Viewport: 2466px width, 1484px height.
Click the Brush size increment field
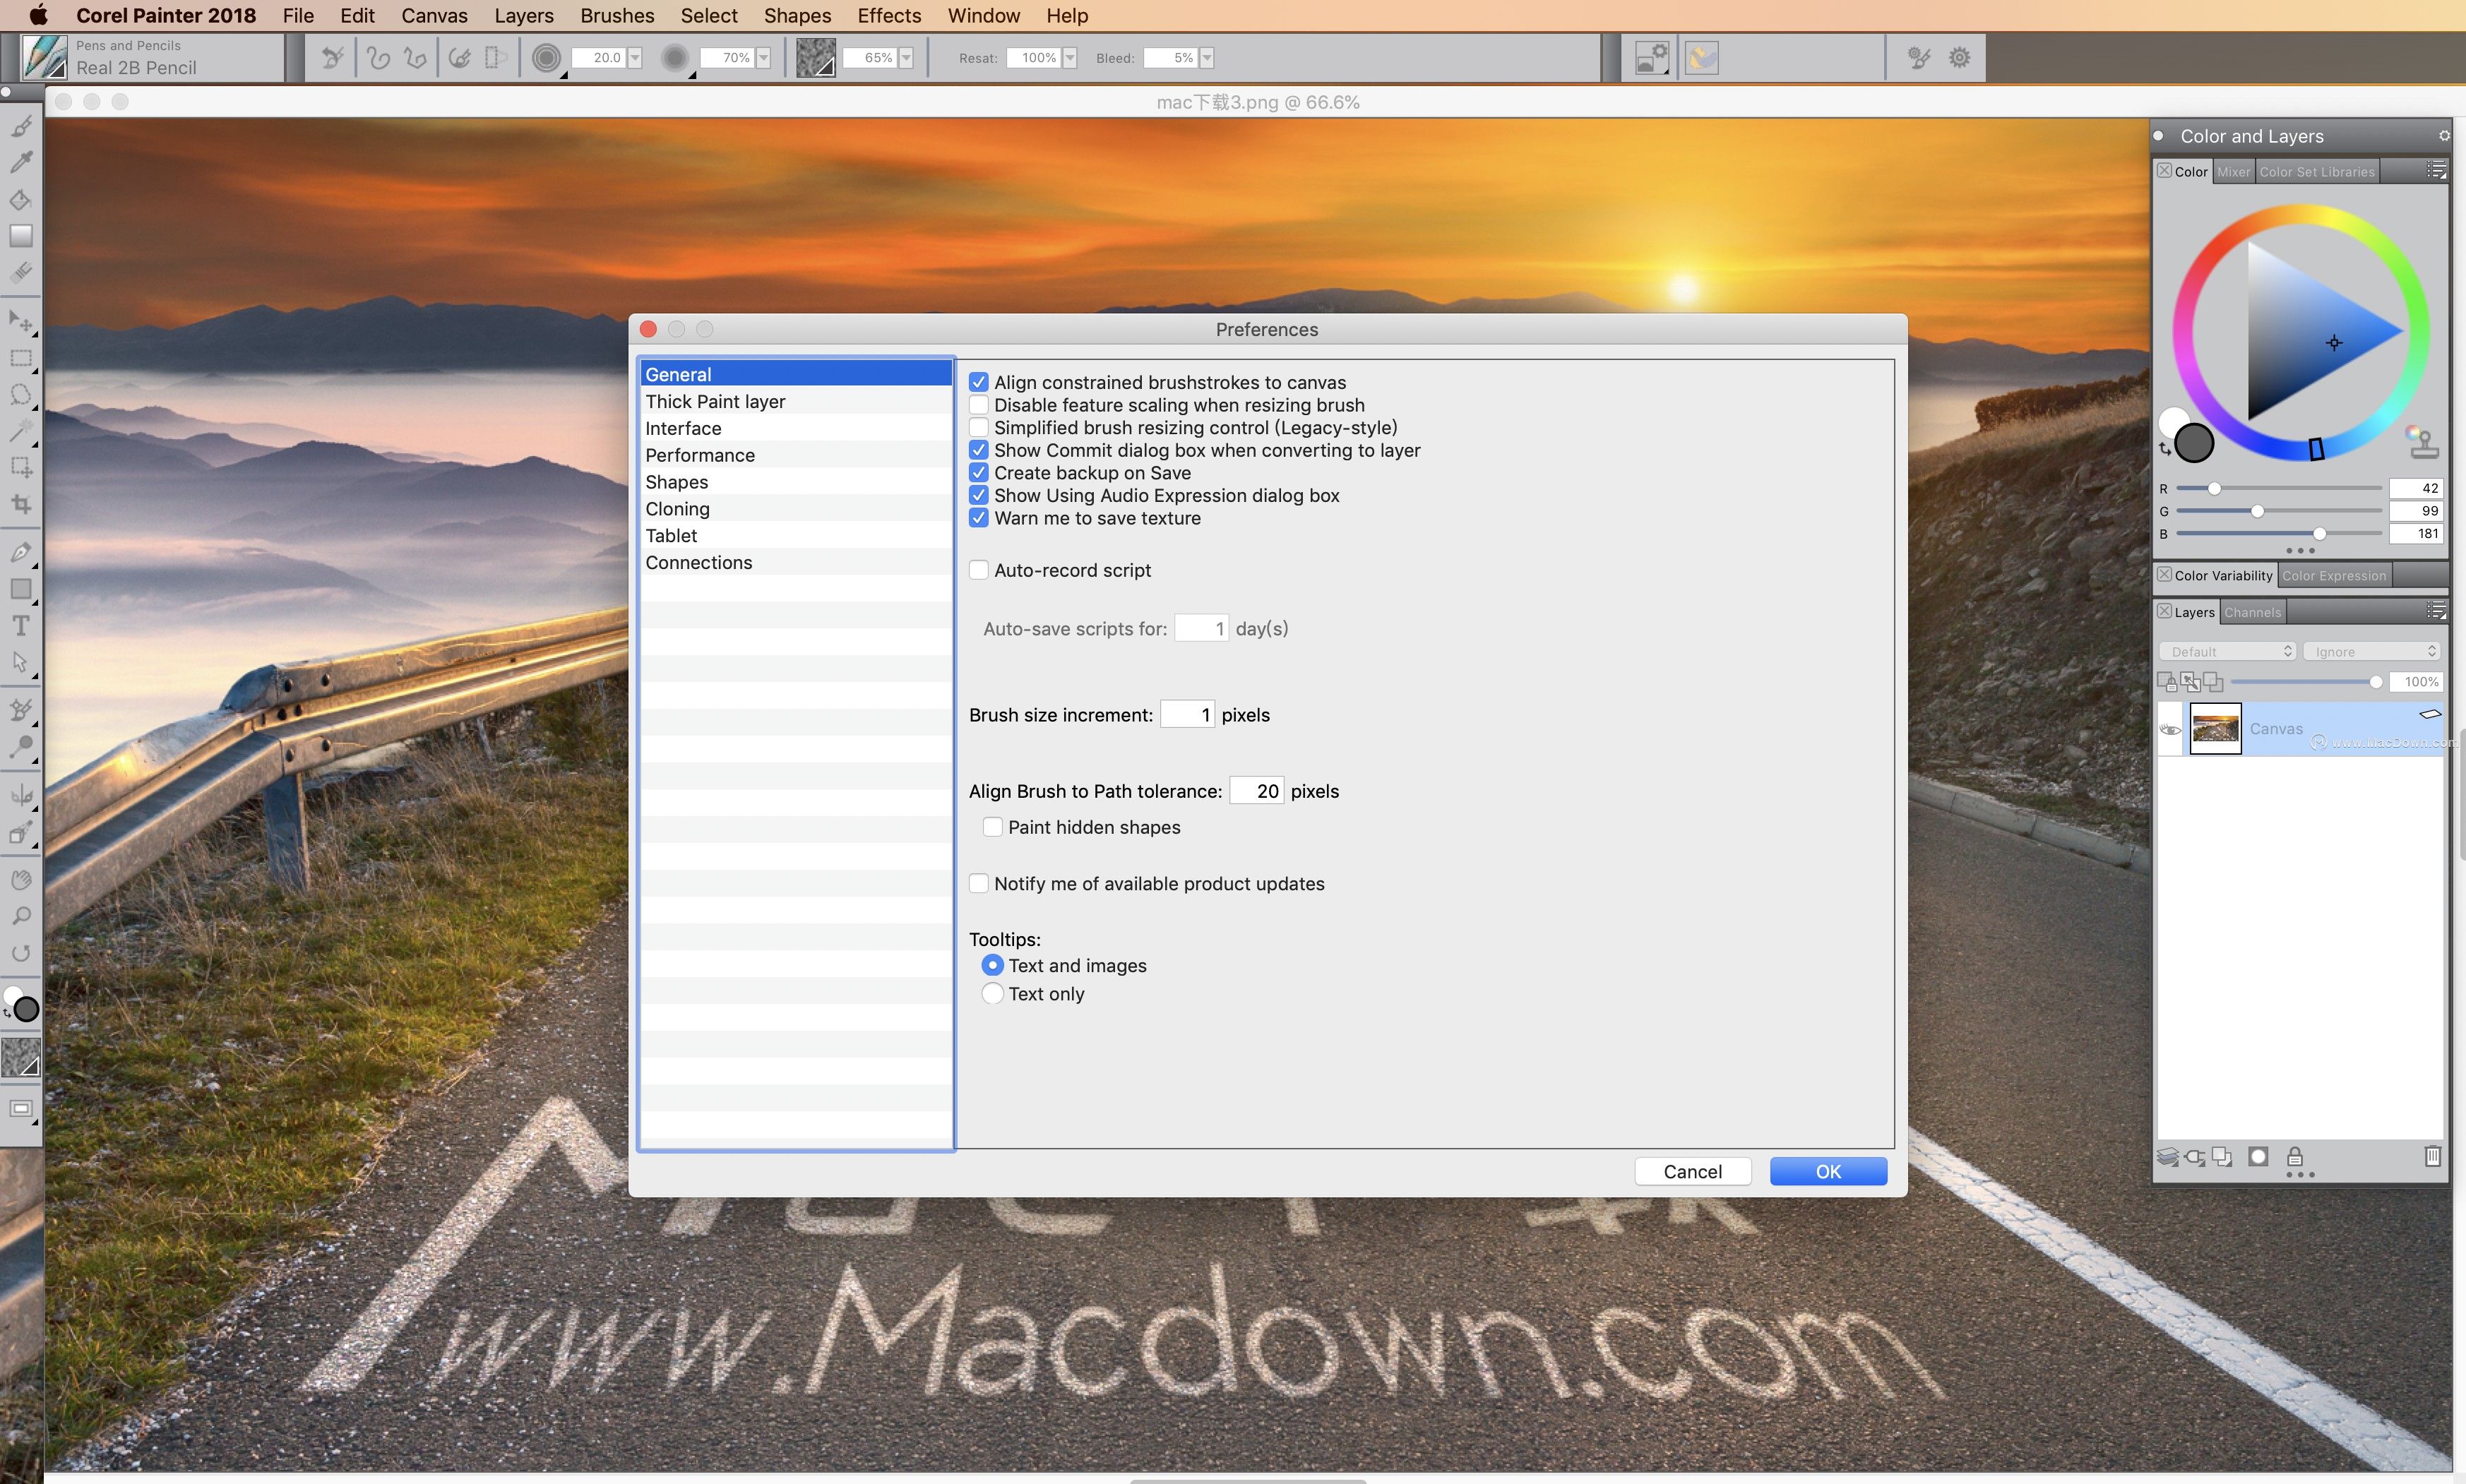[1187, 715]
